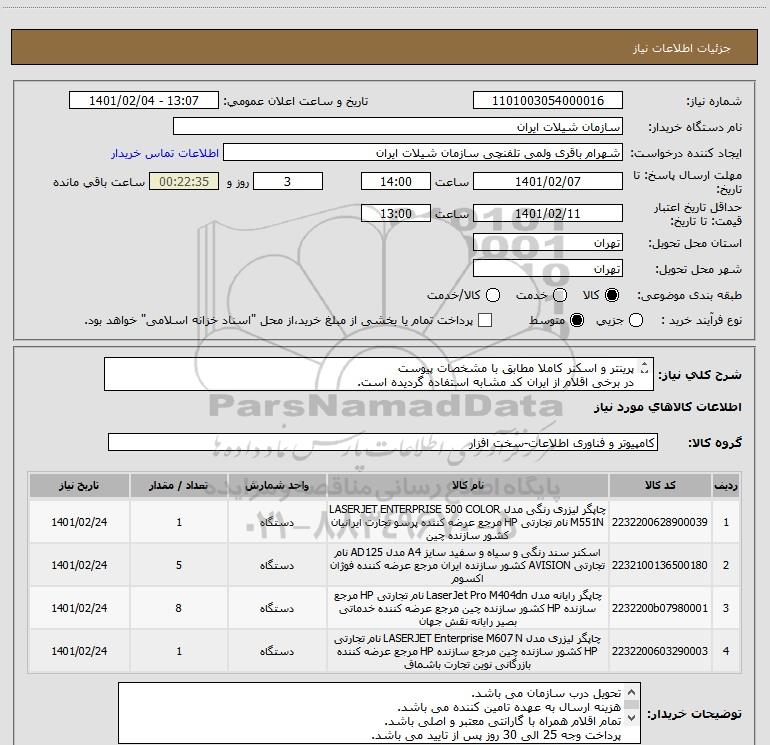Click the buyer name field سازمان شیلات ایران
The height and width of the screenshot is (745, 770).
(398, 127)
